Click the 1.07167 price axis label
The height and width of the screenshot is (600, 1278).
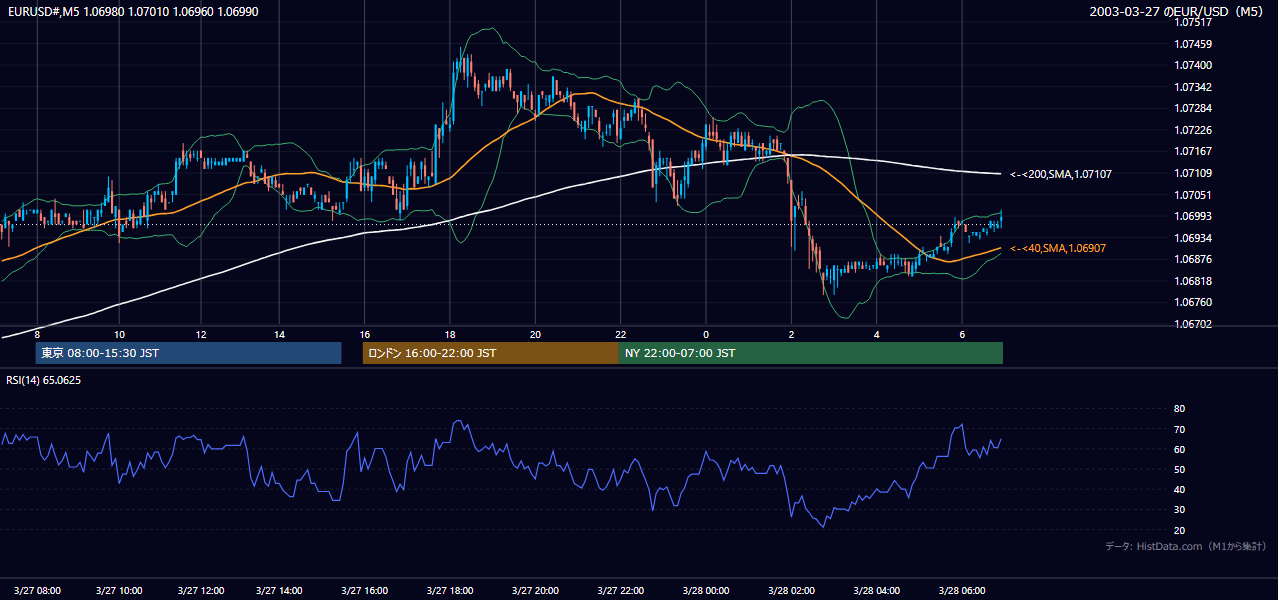[x=1192, y=151]
